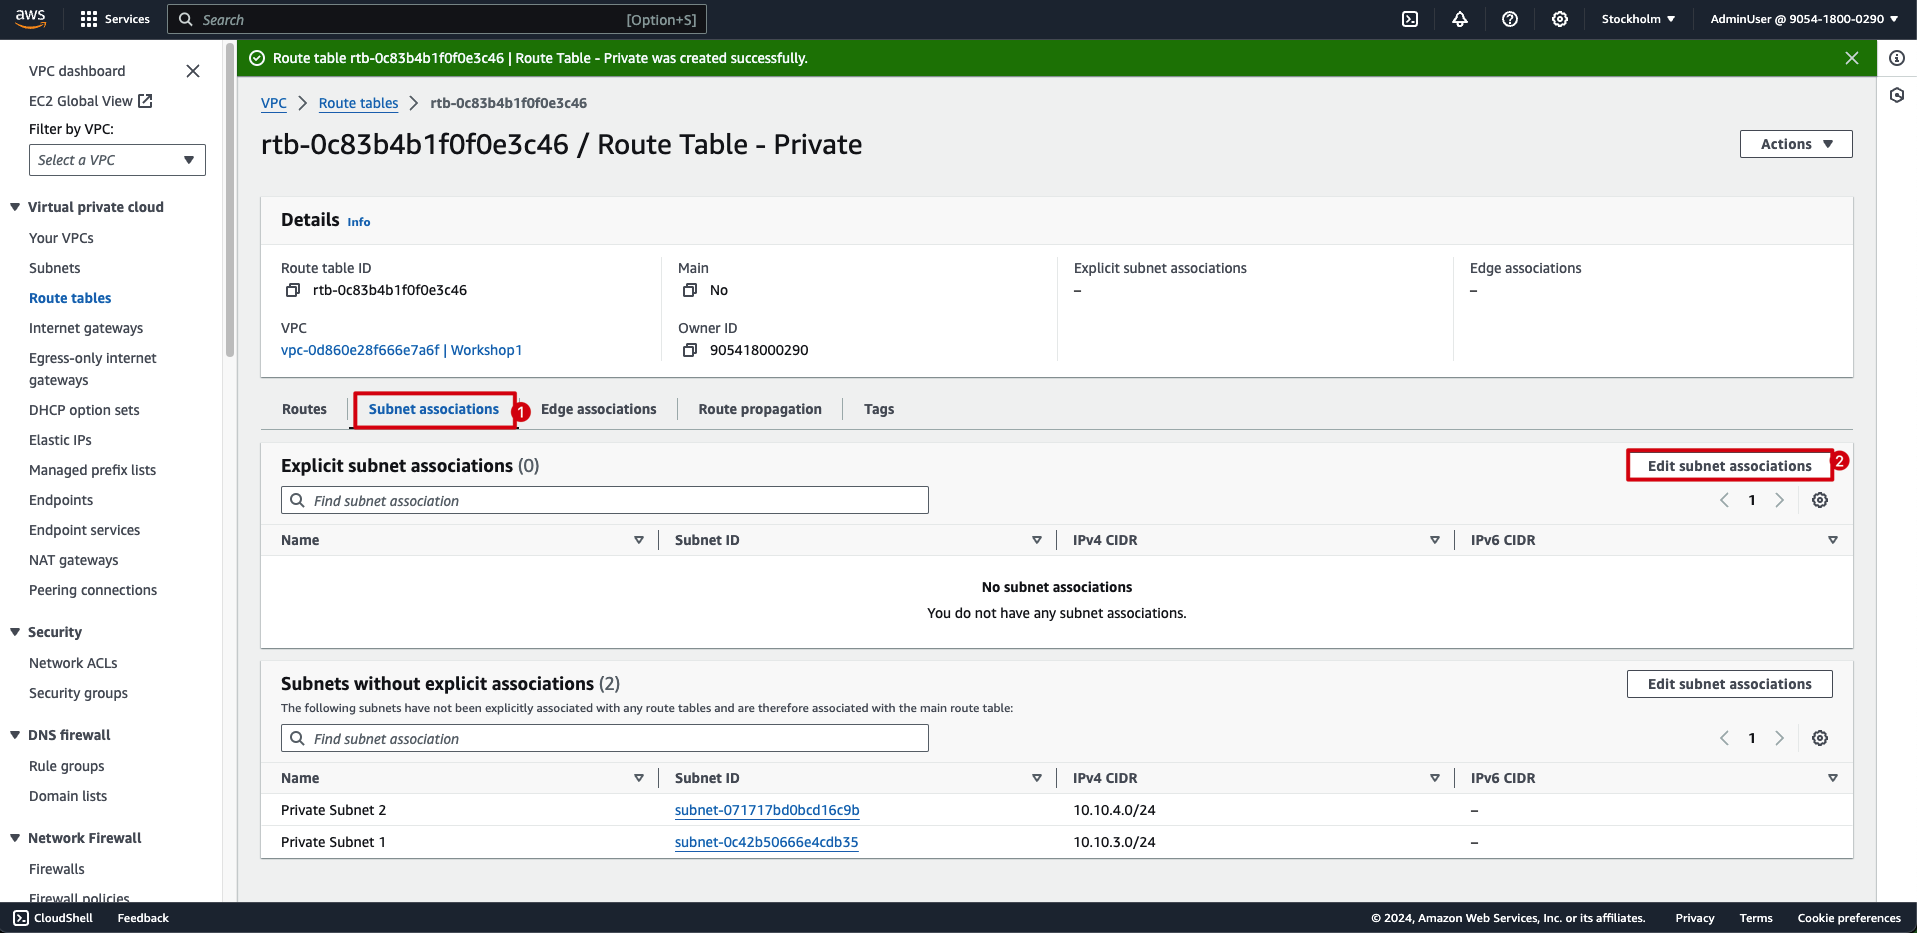Open the subnet-071717bd0bcd16c9b link
Viewport: 1917px width, 933px height.
click(767, 810)
